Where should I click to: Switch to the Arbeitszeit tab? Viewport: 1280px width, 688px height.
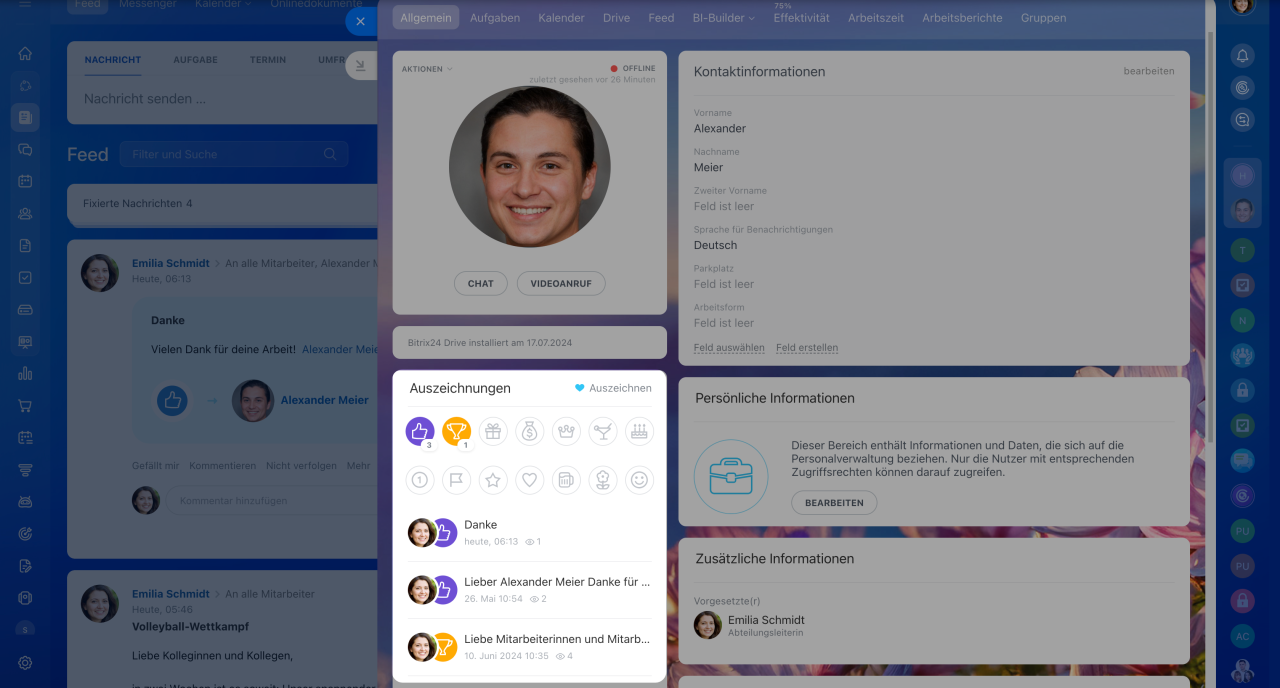[876, 18]
